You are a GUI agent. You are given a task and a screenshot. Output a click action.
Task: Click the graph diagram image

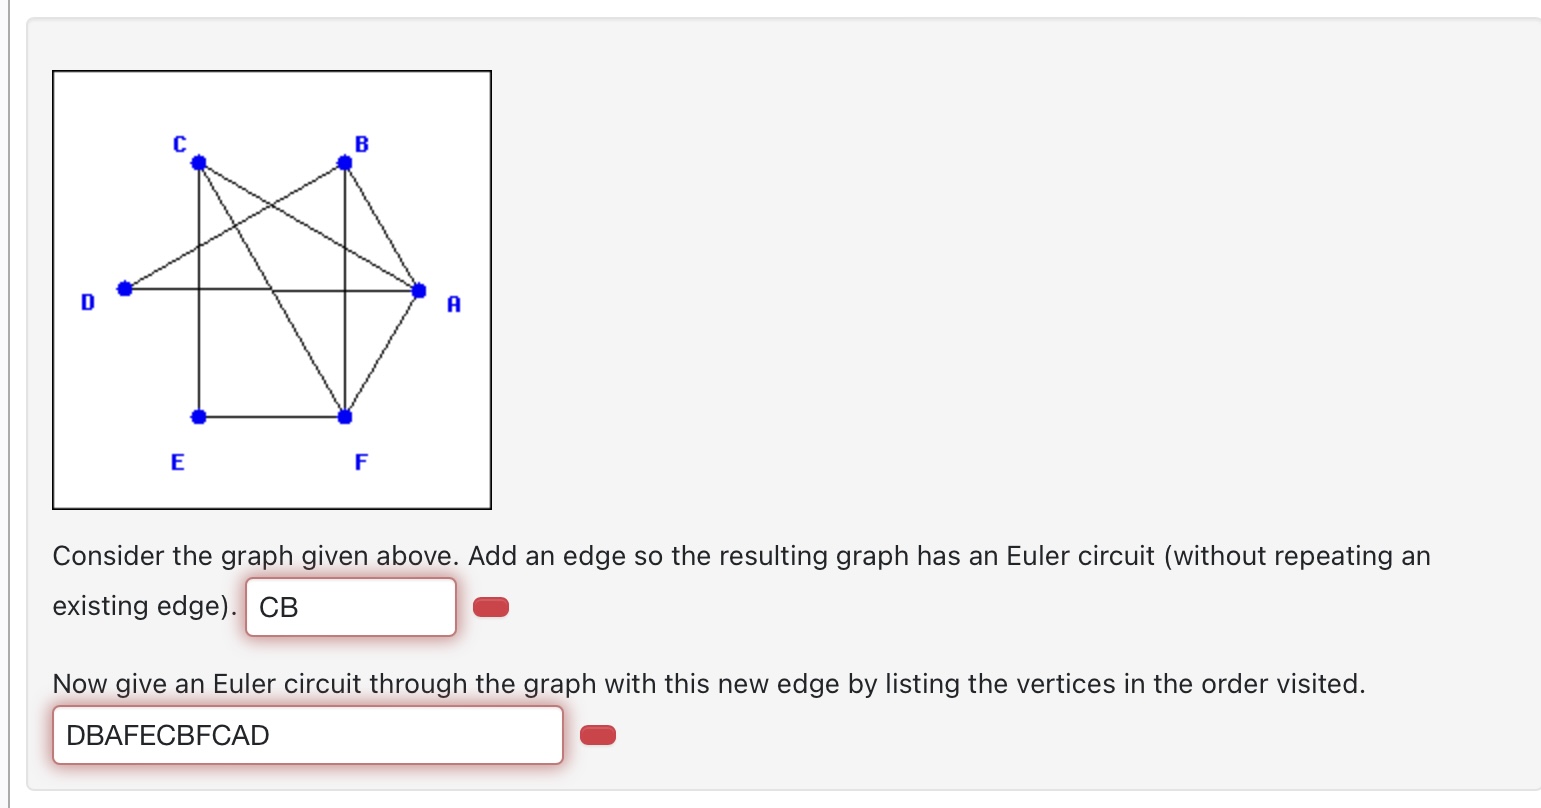point(272,289)
